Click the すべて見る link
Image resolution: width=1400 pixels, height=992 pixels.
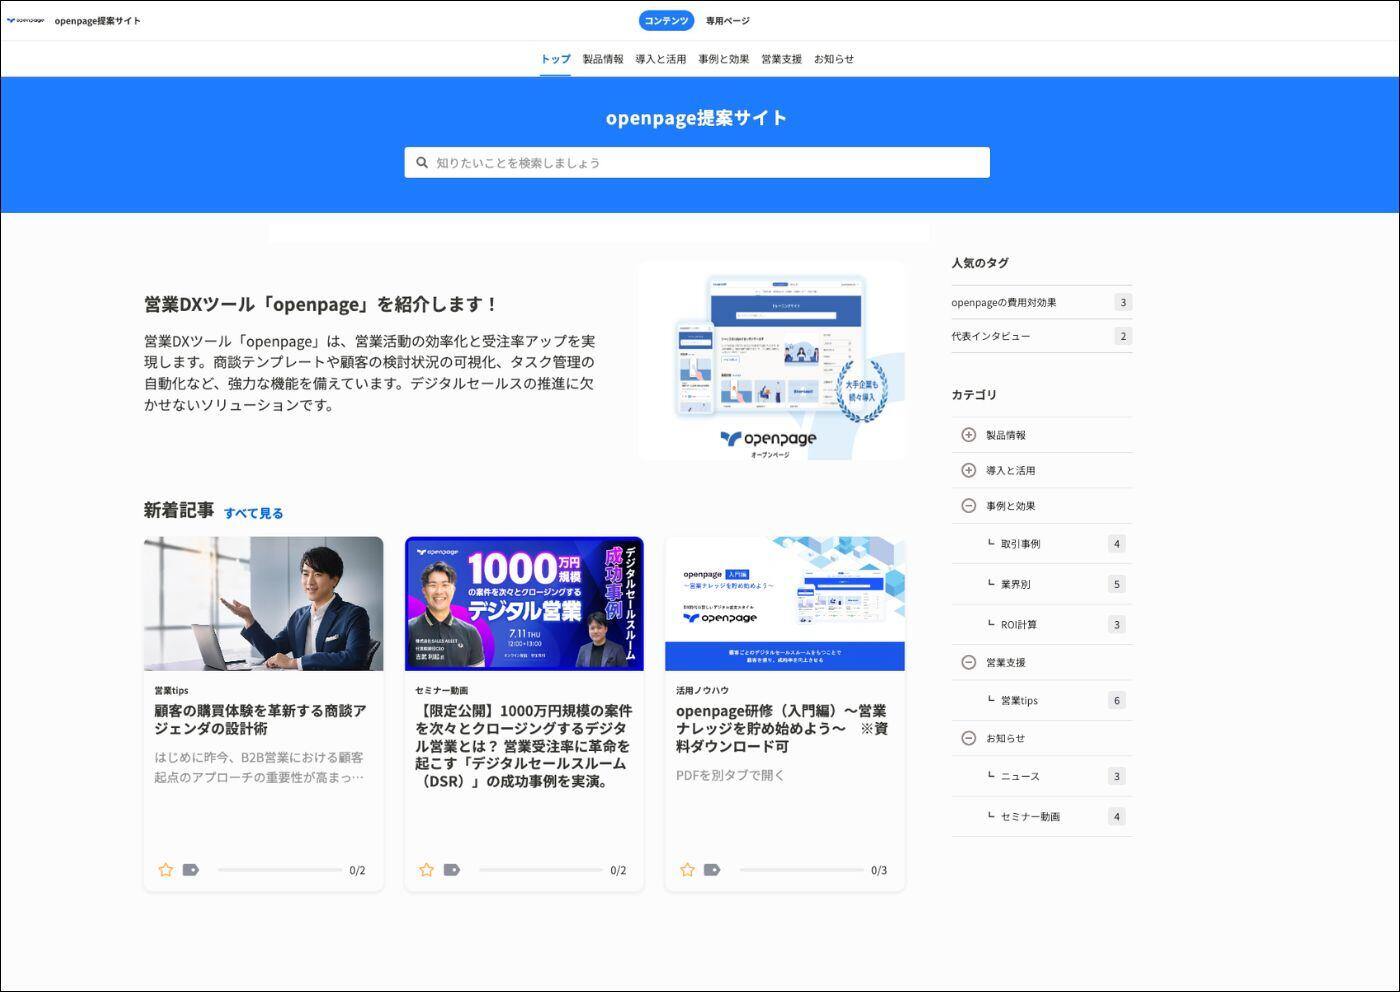254,513
